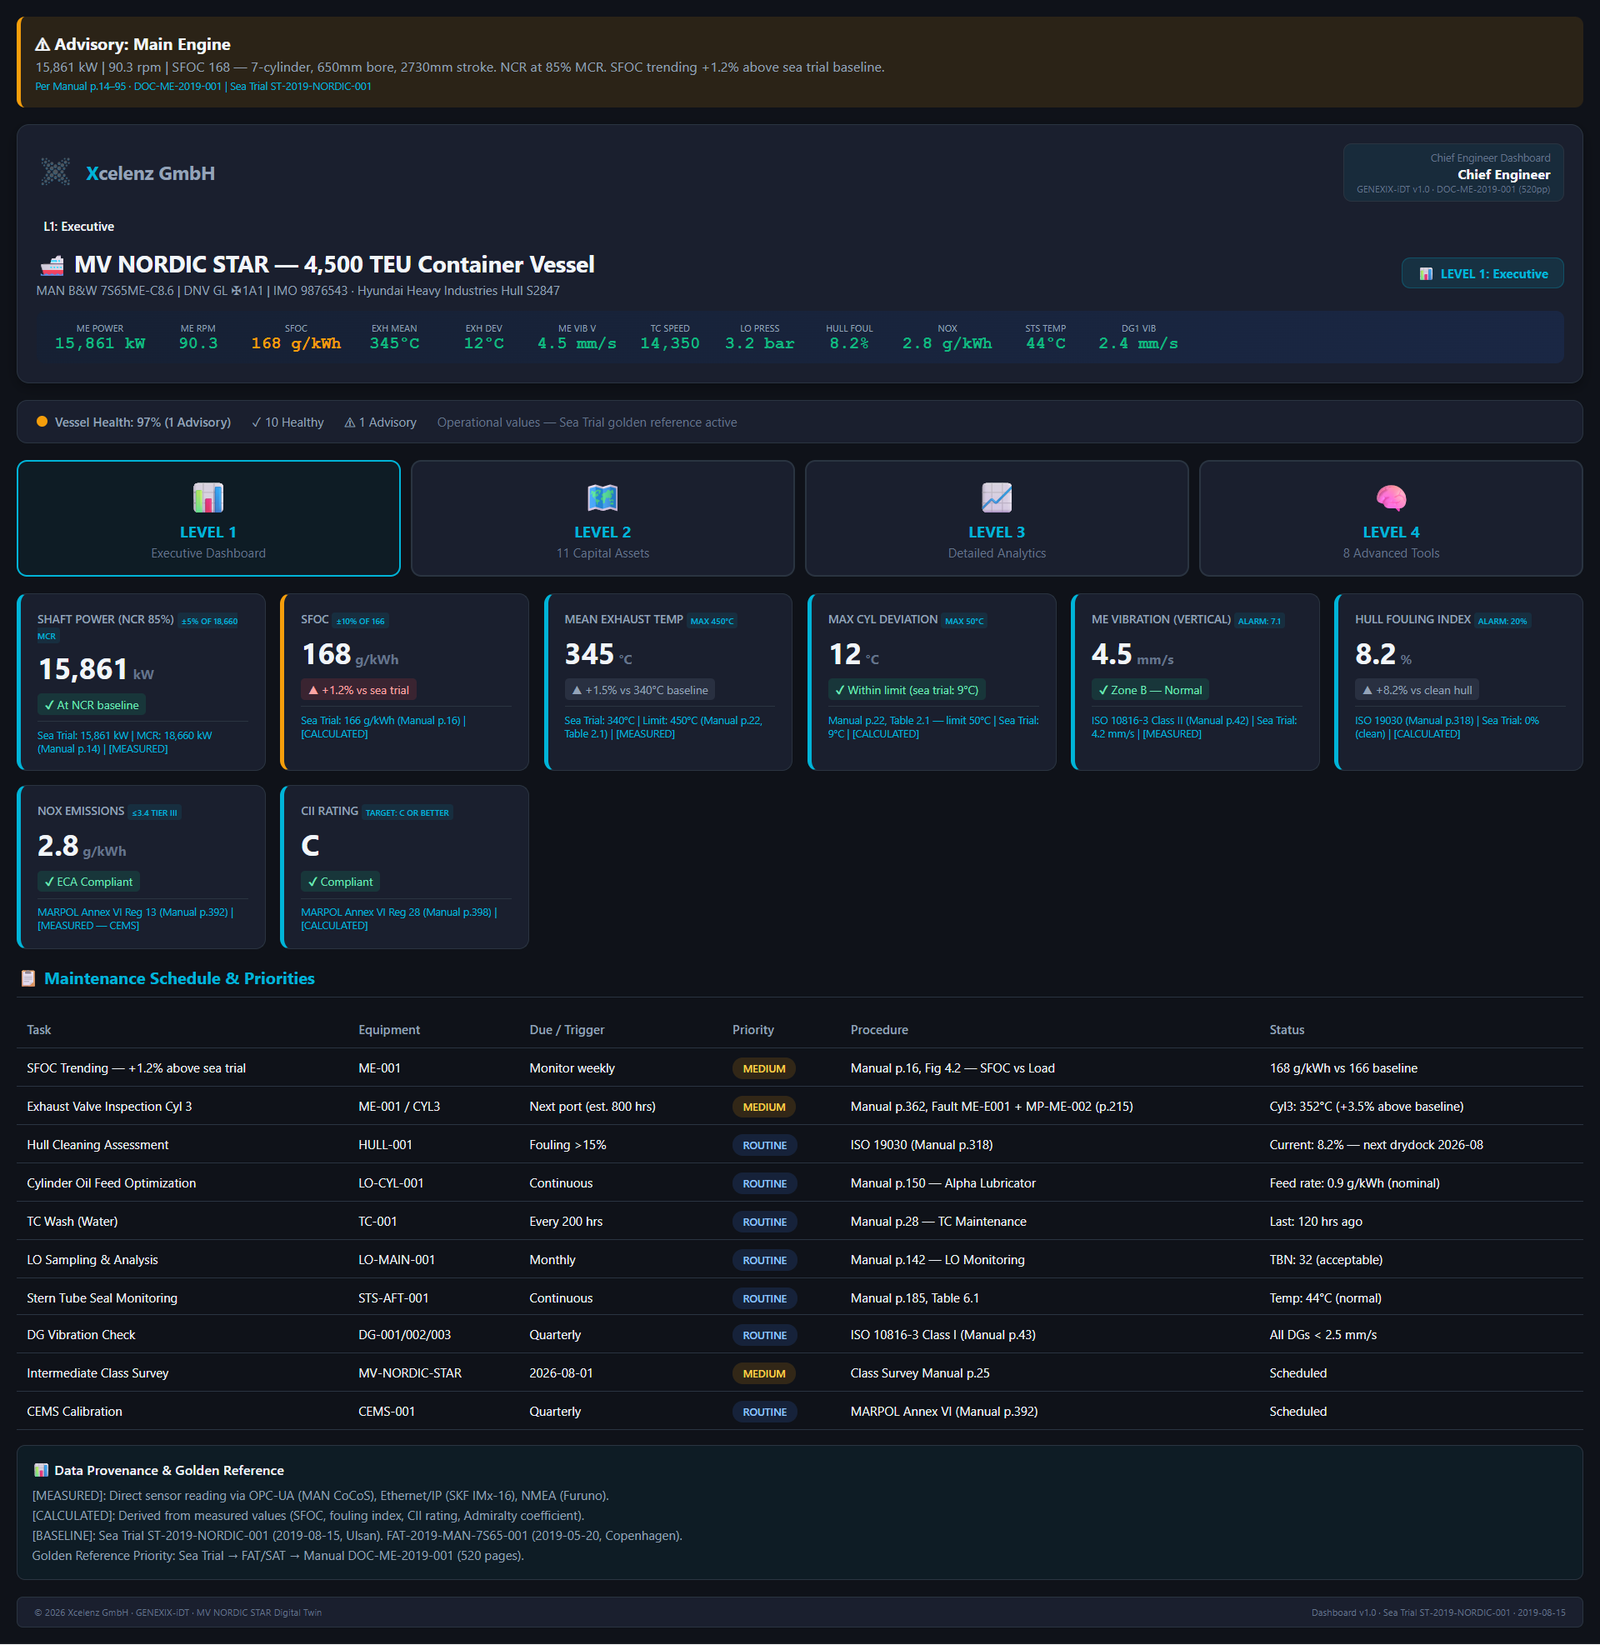
Task: Select the LO Sampling & Analysis task
Action: [800, 1260]
